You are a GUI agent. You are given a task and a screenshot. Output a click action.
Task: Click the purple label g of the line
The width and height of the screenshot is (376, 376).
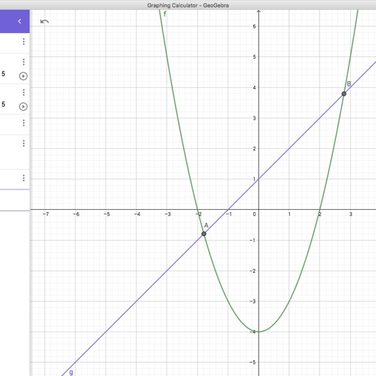tap(71, 373)
